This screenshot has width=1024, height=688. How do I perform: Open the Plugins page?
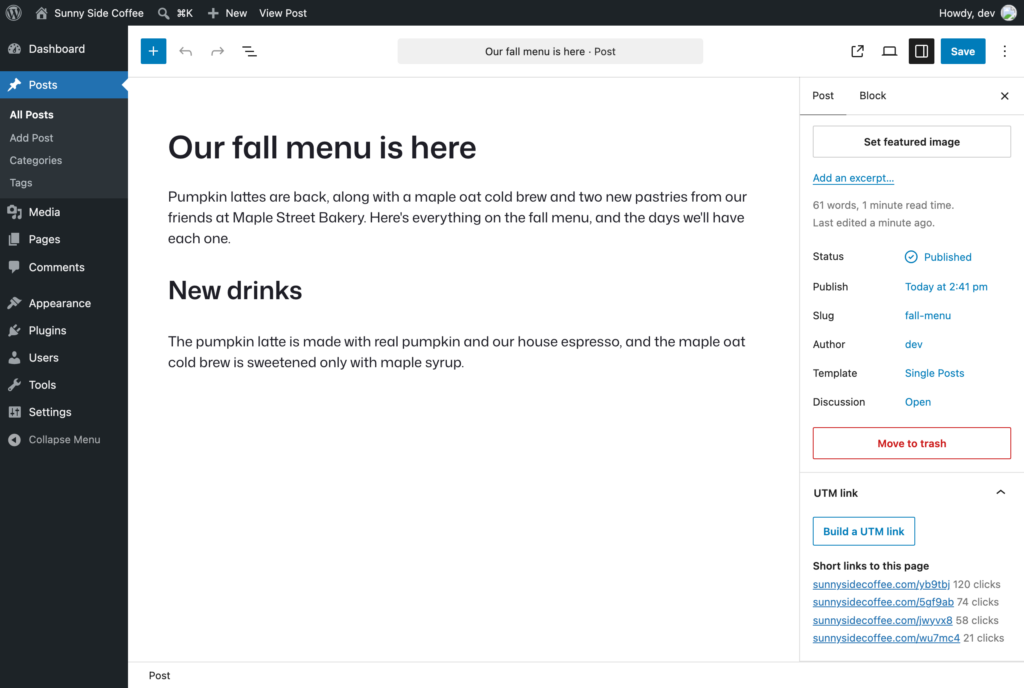point(47,330)
